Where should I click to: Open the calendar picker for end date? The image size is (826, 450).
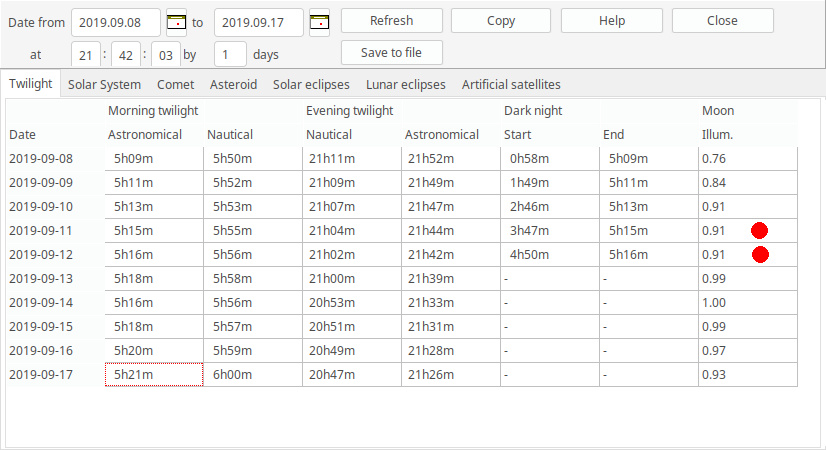click(x=320, y=21)
